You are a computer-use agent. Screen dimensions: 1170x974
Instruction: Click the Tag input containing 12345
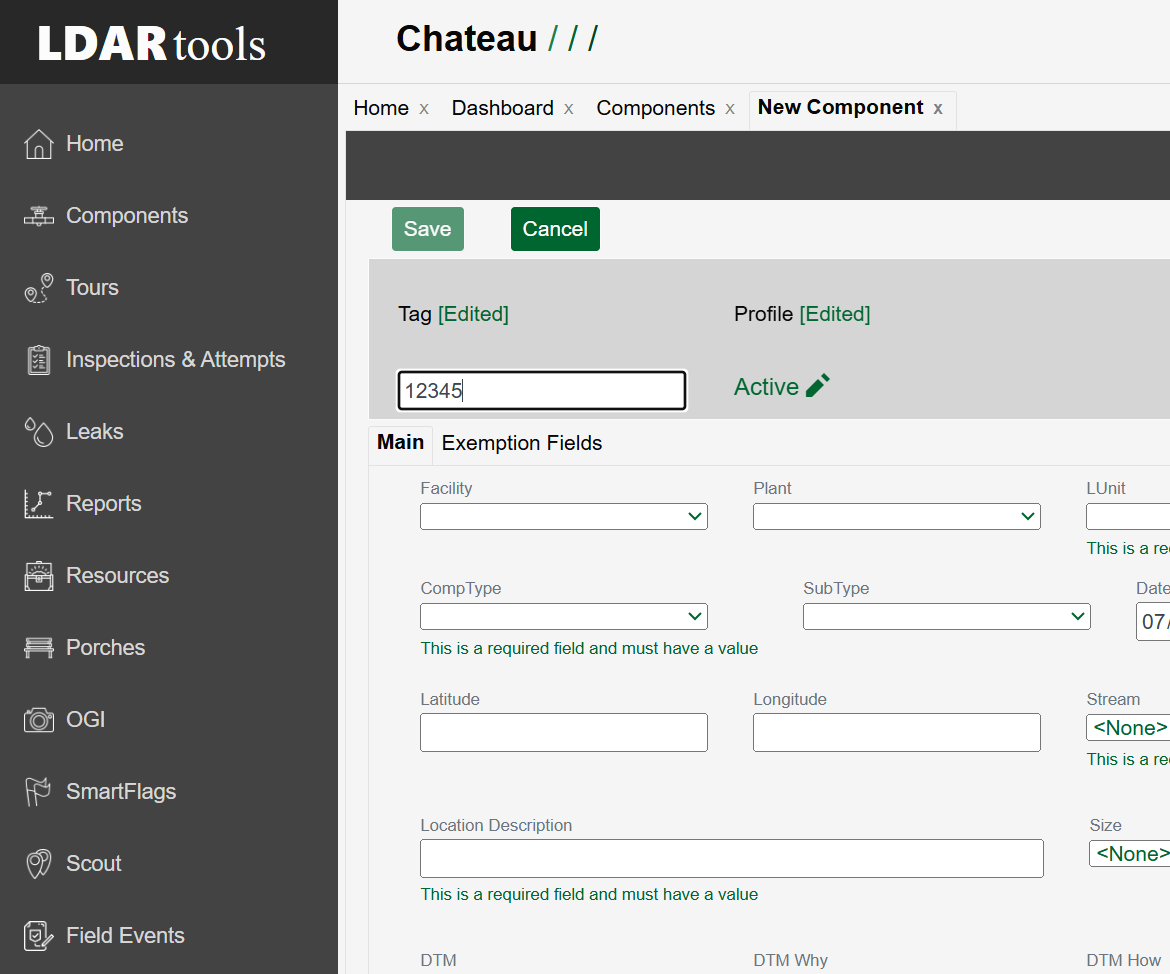542,390
